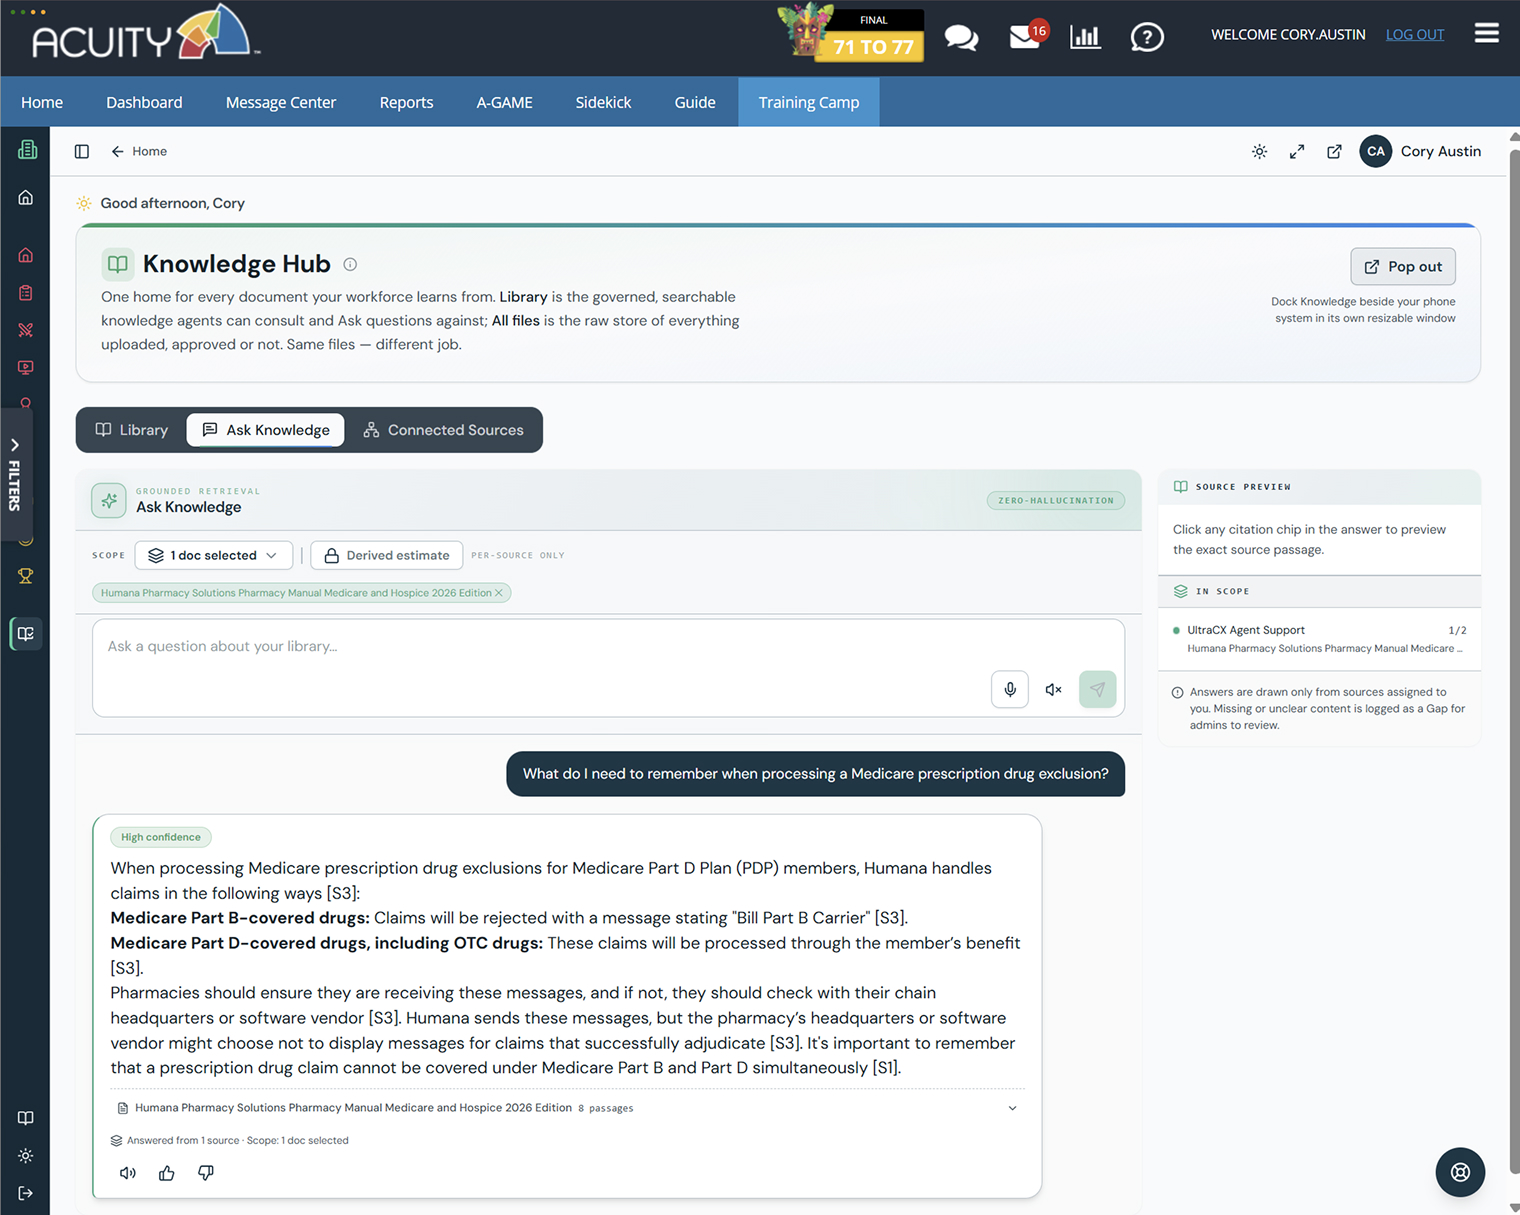
Task: Open the floating support lifebuoy button
Action: (1460, 1172)
